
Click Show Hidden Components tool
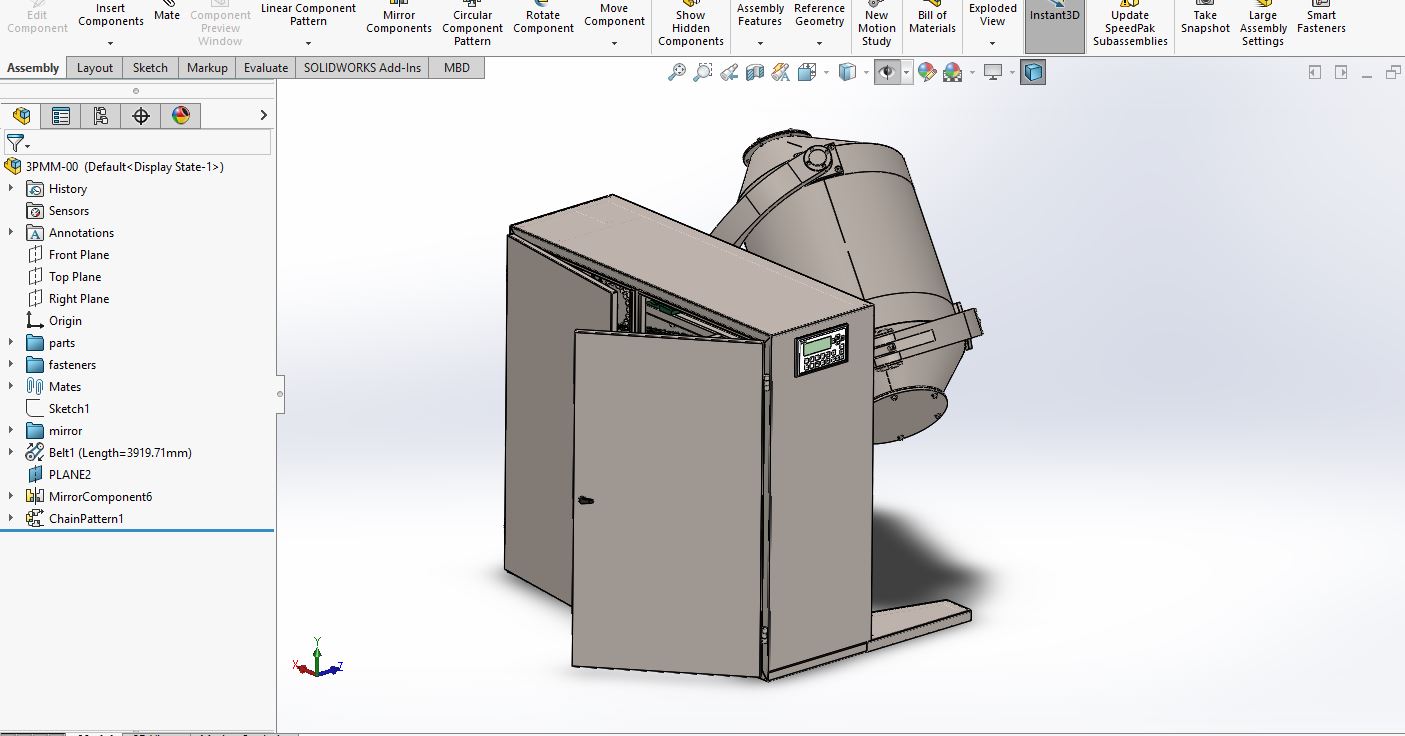point(691,25)
